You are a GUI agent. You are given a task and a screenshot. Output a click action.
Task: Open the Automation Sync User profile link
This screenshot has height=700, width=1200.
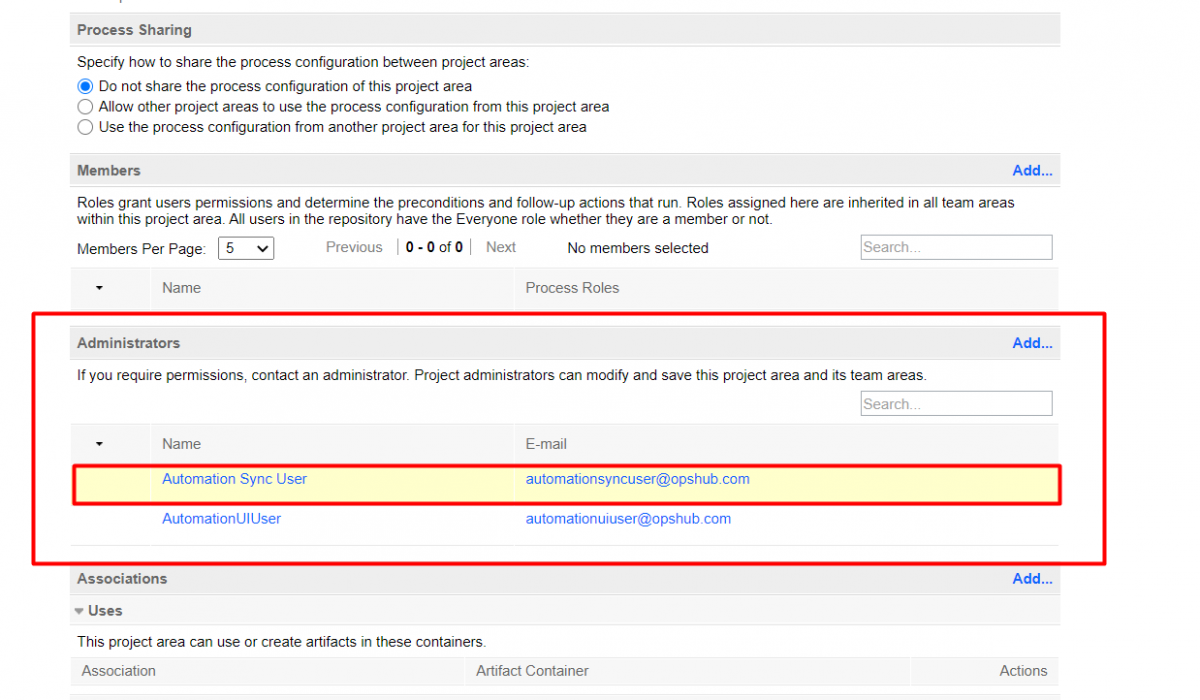coord(234,479)
